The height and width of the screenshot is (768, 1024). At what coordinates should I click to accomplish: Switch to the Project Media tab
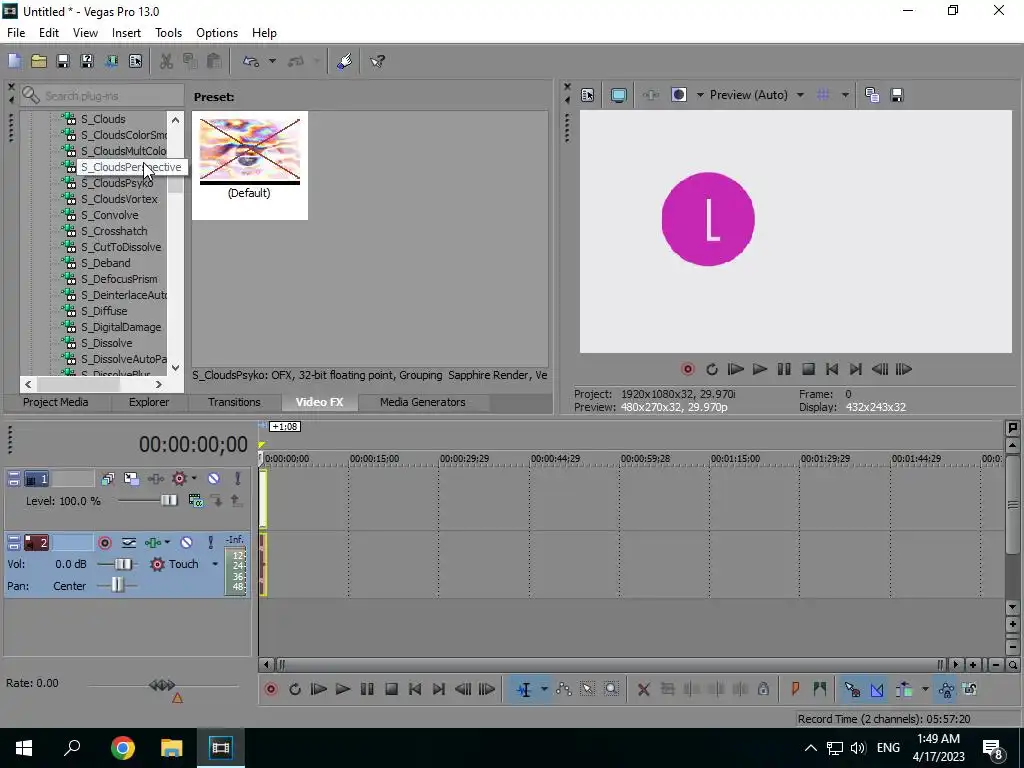coord(56,402)
